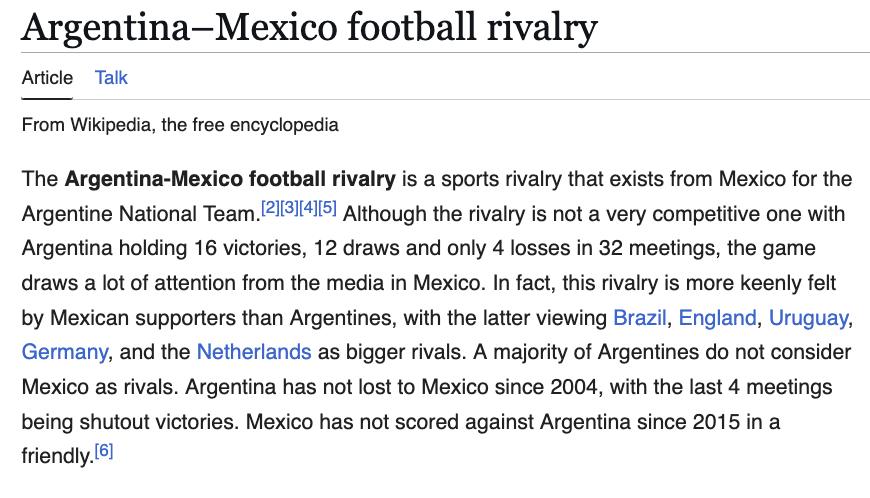Click citation marker [4]

coord(308,207)
